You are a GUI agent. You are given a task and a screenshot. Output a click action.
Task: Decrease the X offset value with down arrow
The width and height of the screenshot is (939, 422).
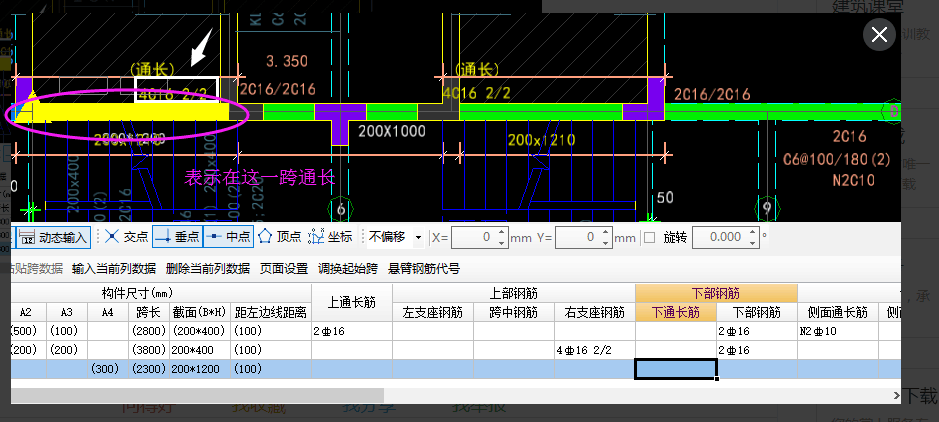pos(502,242)
